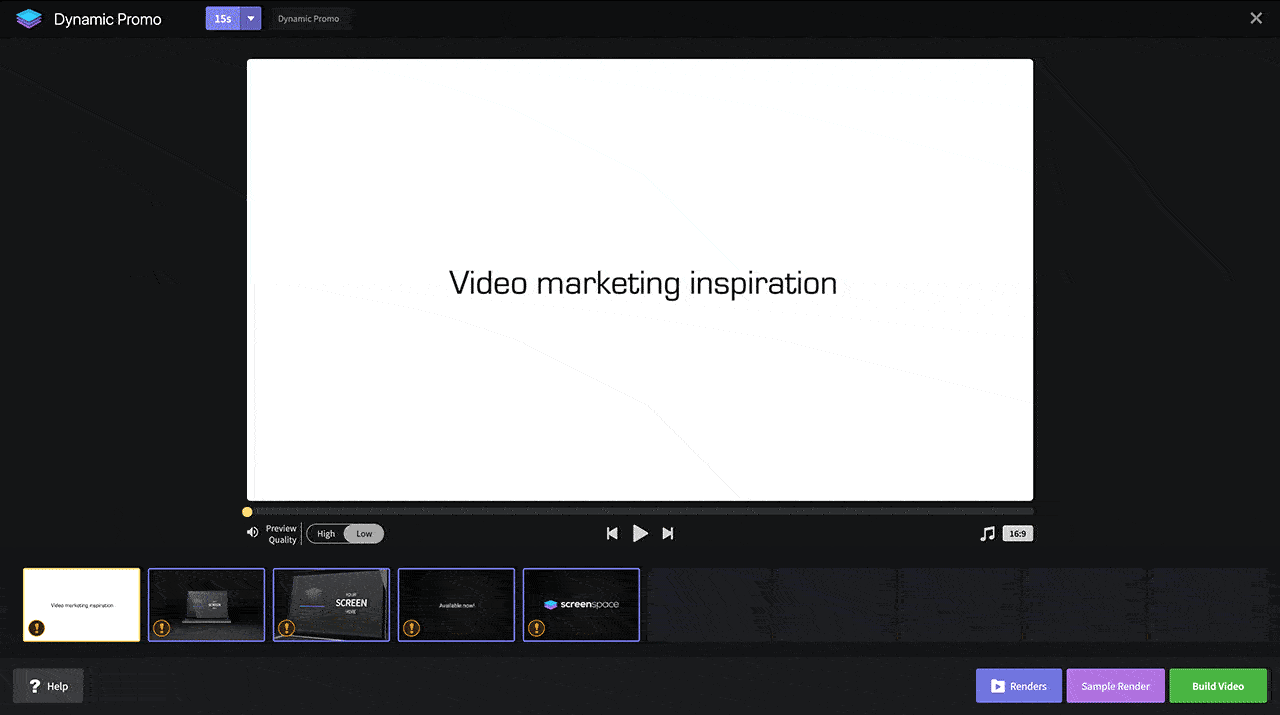
Task: Open the Renders list
Action: coord(1018,686)
